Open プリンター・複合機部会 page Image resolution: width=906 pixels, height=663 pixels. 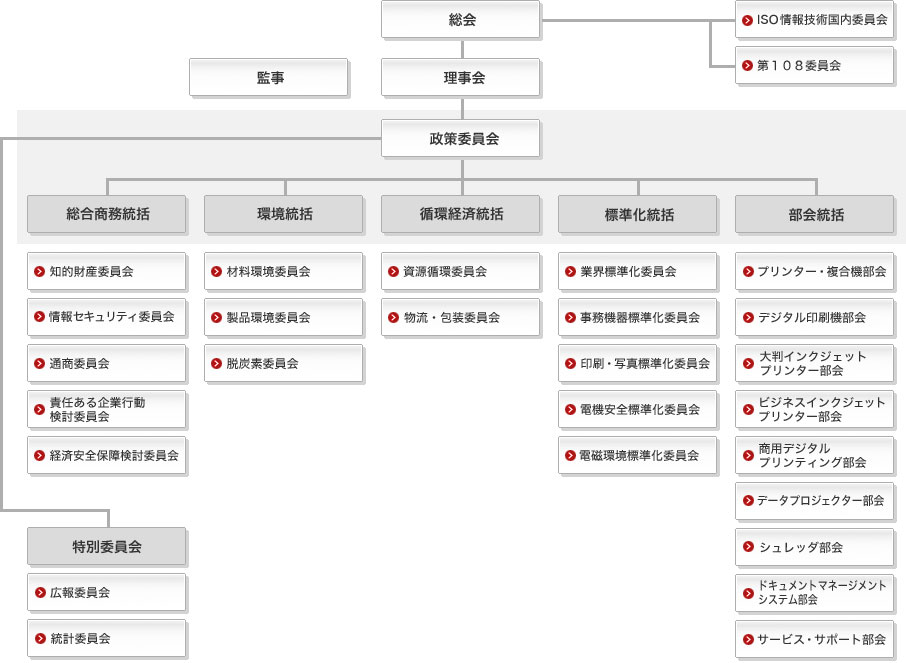point(821,271)
